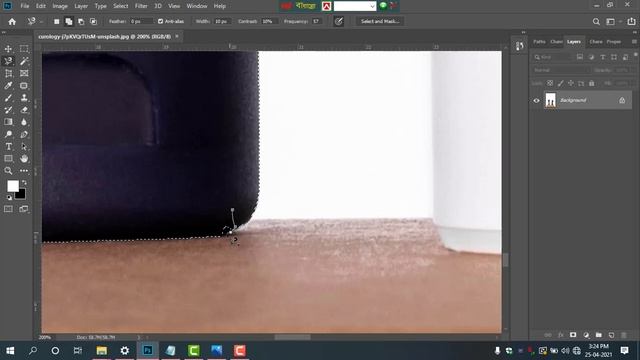Open File Explorer from the taskbar
Screen dimensions: 640x360
pyautogui.click(x=102, y=351)
